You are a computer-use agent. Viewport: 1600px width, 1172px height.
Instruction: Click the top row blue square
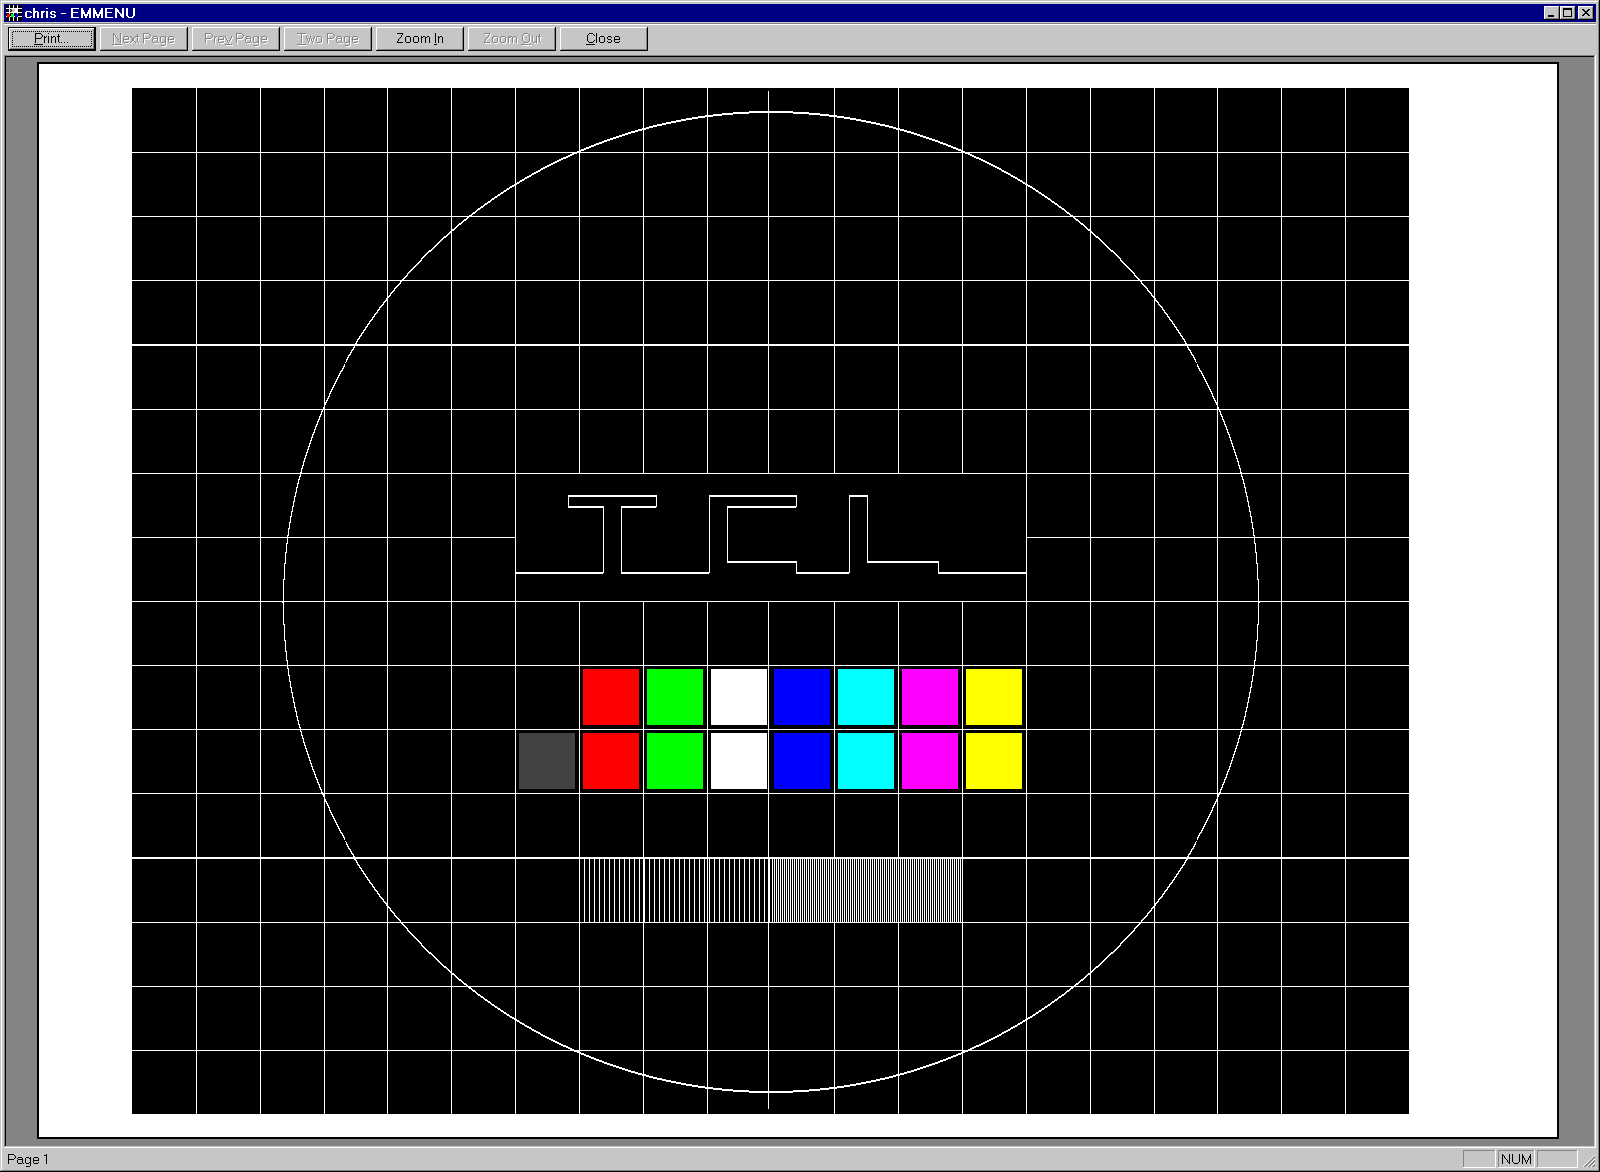802,697
